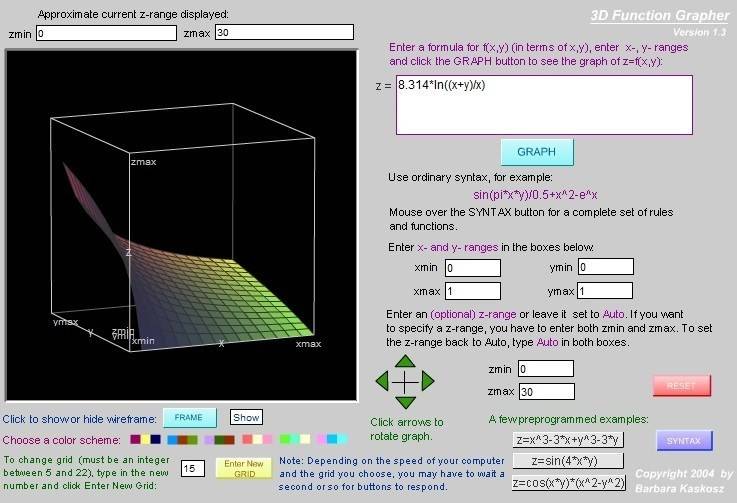Click the ymax range field

tap(605, 290)
